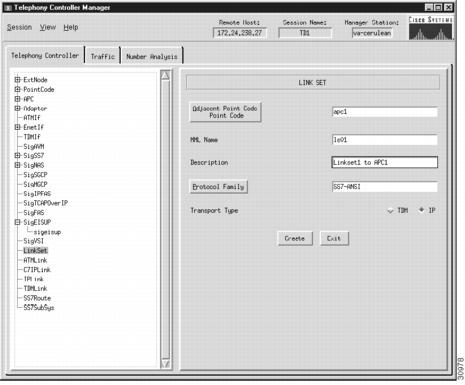The image size is (465, 385).
Task: Click the Adjacent Point Code button
Action: pos(225,112)
